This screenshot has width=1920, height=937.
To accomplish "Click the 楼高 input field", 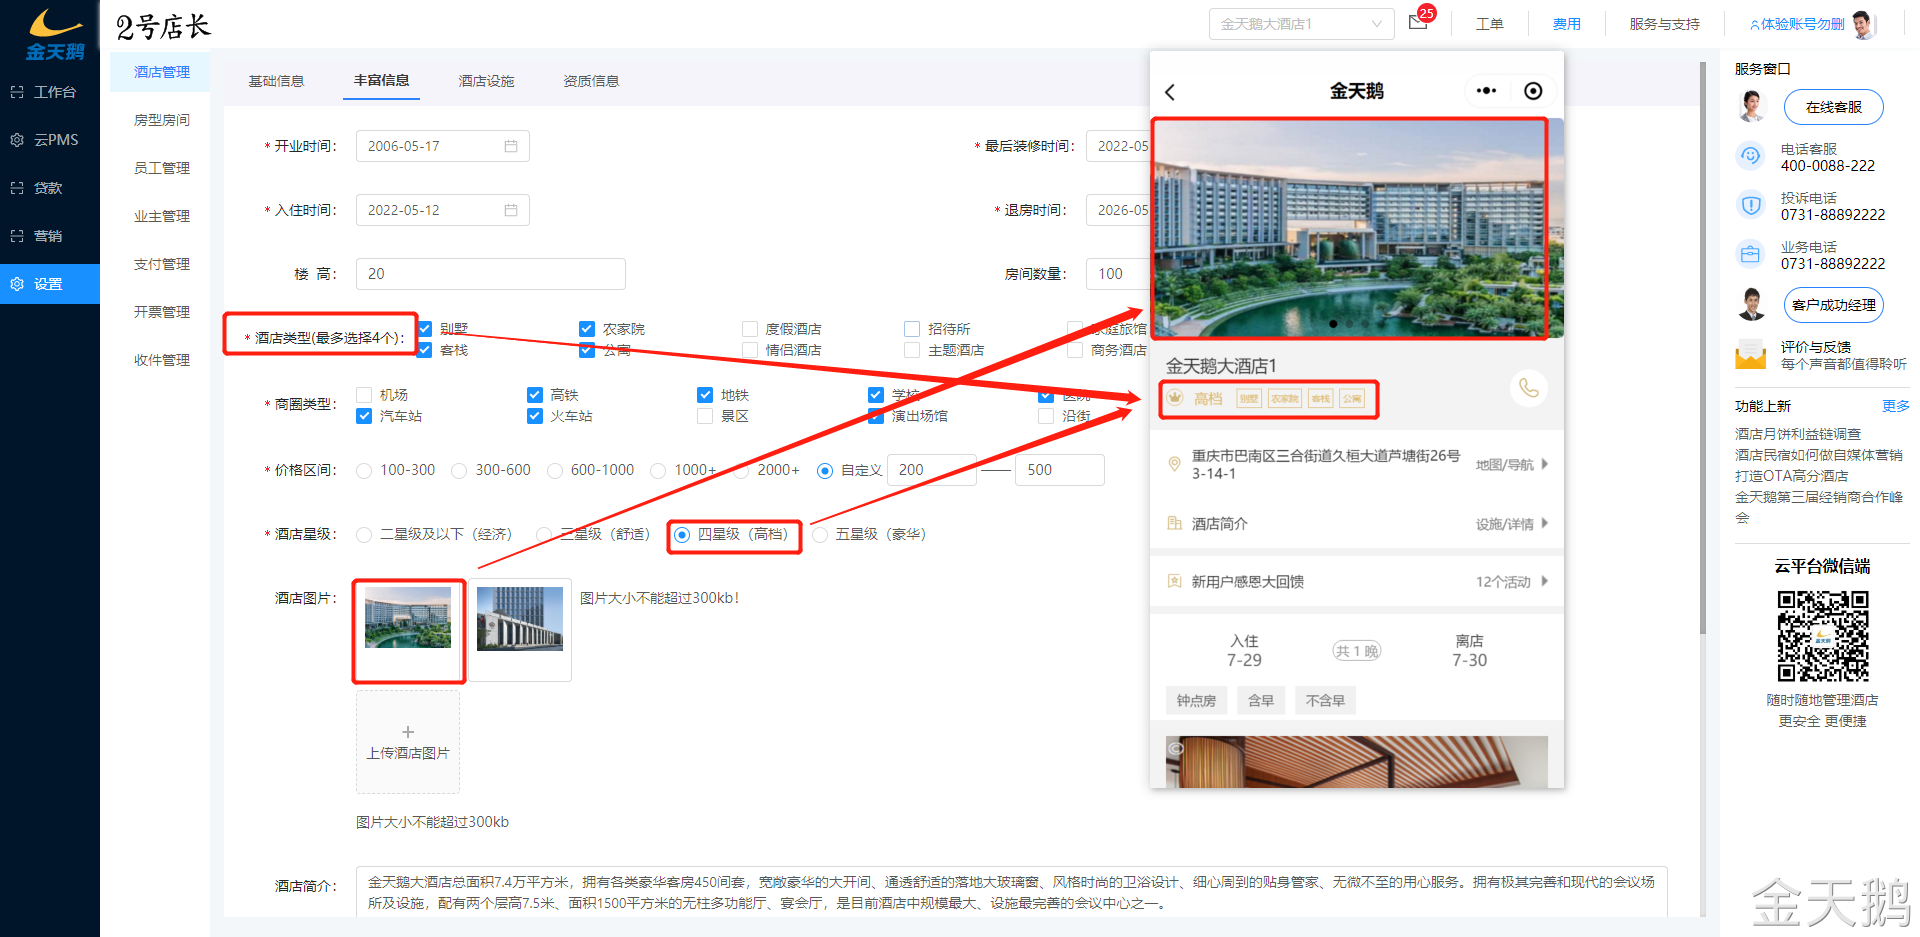I will [x=490, y=274].
